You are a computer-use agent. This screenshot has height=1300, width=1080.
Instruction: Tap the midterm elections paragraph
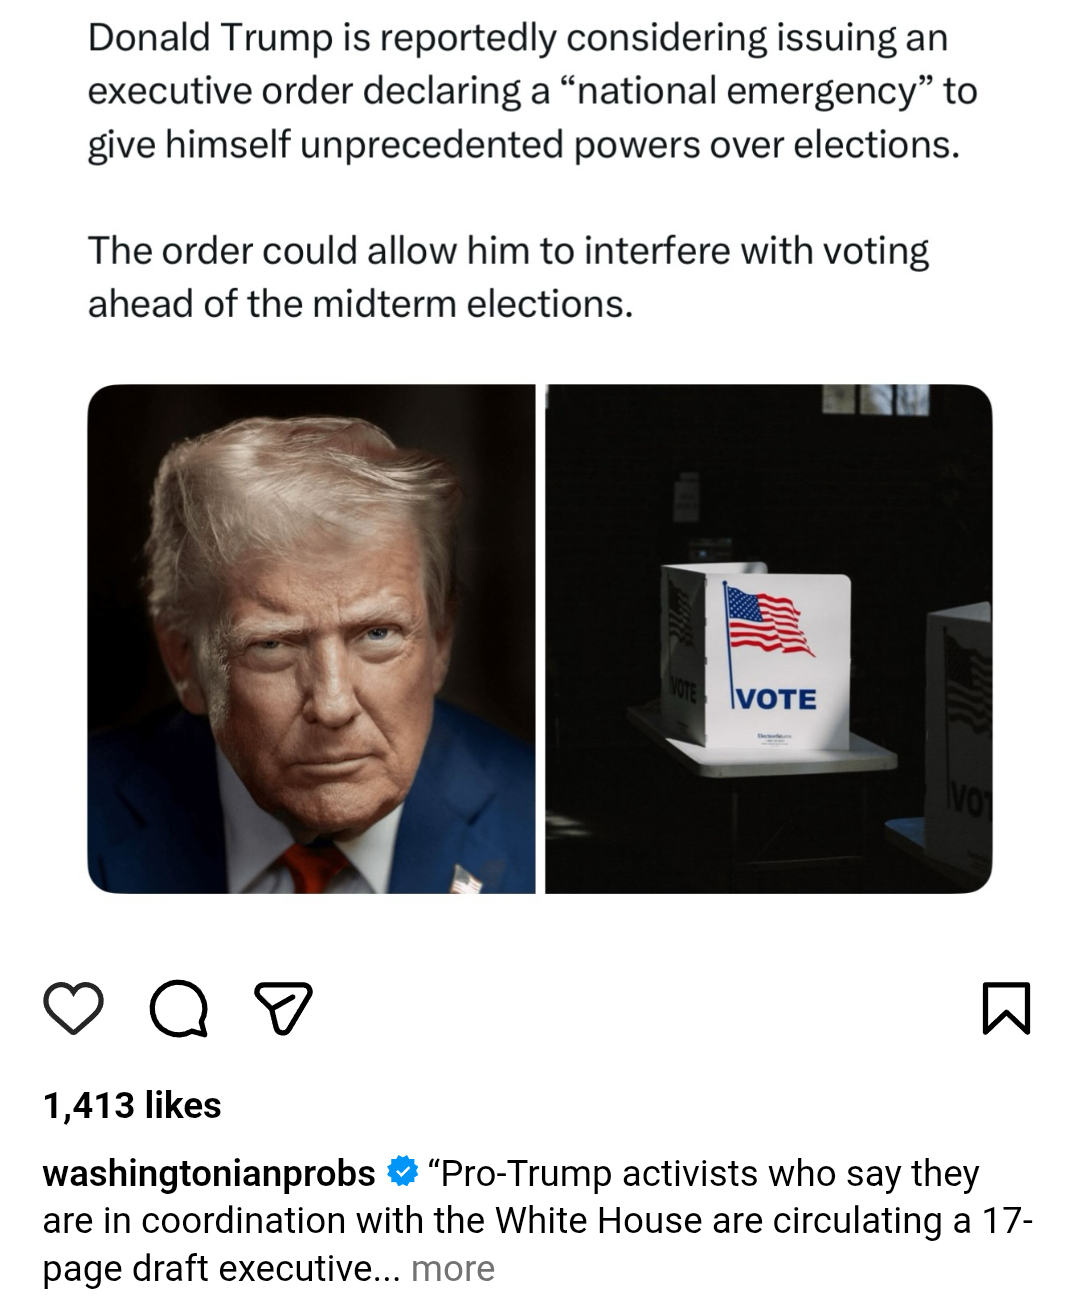508,277
